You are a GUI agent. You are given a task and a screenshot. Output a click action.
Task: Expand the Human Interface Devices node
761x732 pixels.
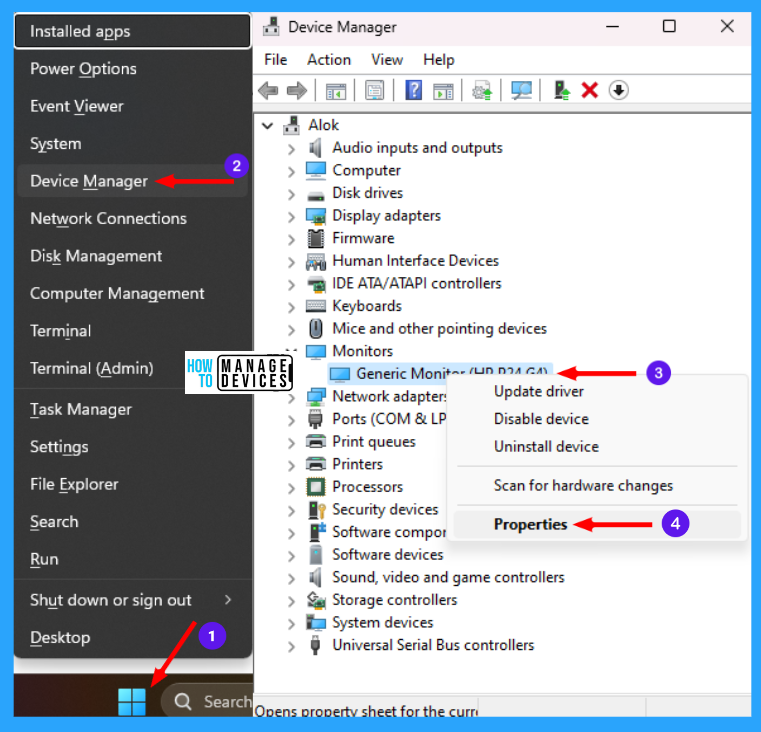(291, 262)
